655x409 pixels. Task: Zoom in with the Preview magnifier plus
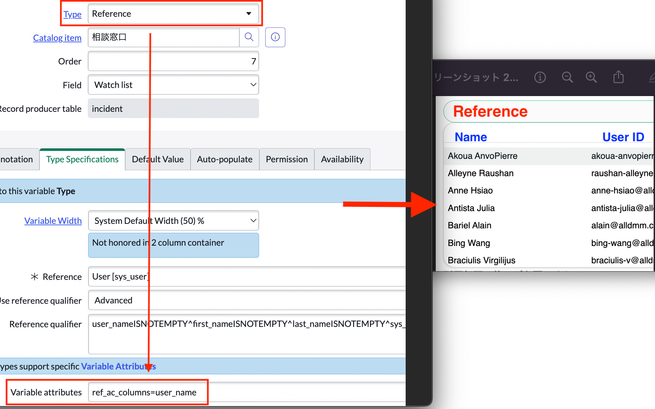591,77
